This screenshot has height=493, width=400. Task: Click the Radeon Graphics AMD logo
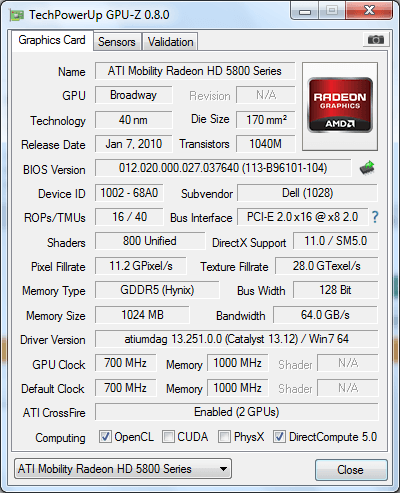(x=340, y=106)
